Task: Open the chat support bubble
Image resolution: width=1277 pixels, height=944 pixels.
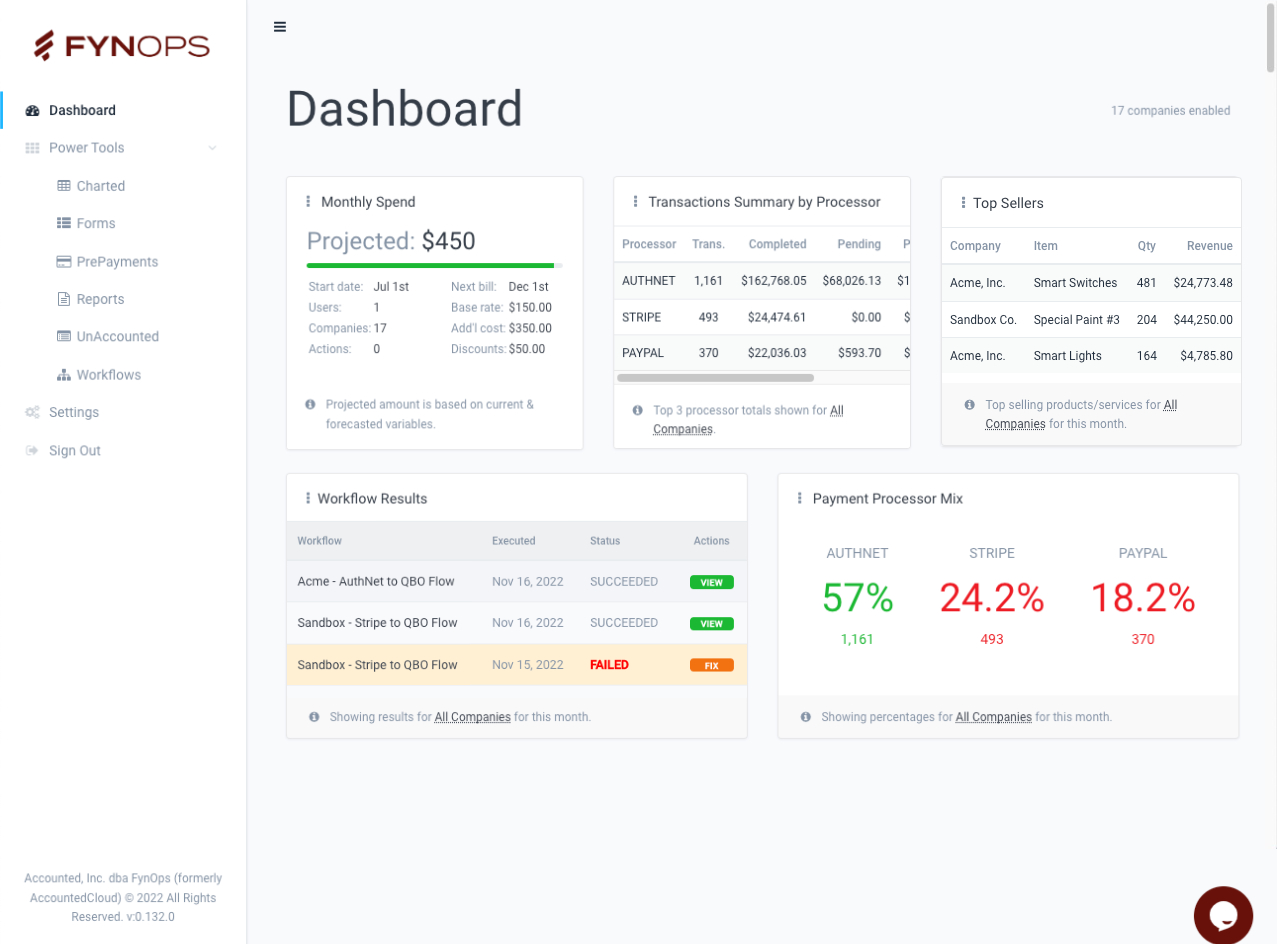Action: 1223,914
